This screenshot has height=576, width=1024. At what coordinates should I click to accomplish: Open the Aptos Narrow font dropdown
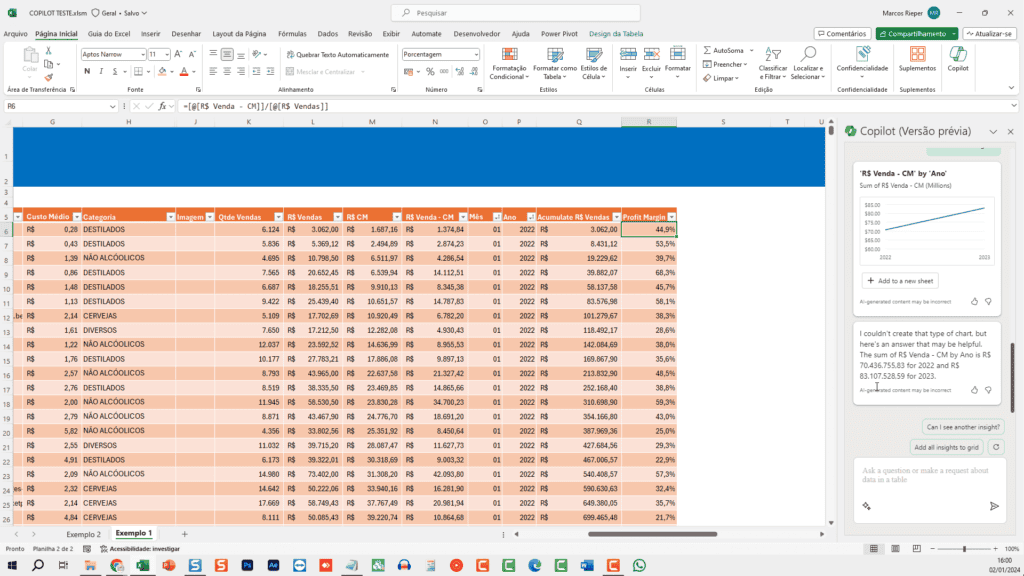(143, 53)
